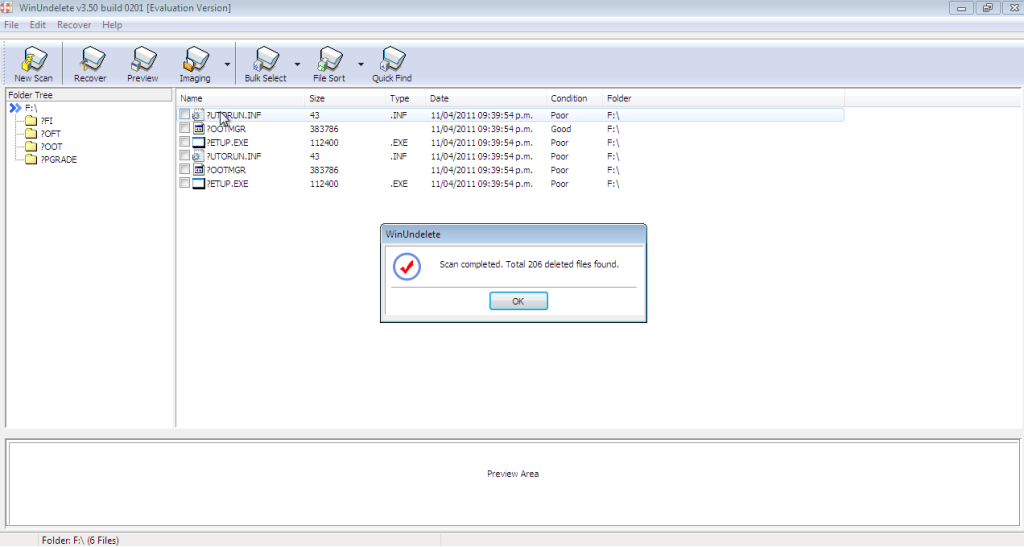Tick the checkbox for first ?OOTMGR file
This screenshot has height=547, width=1024.
[x=184, y=129]
